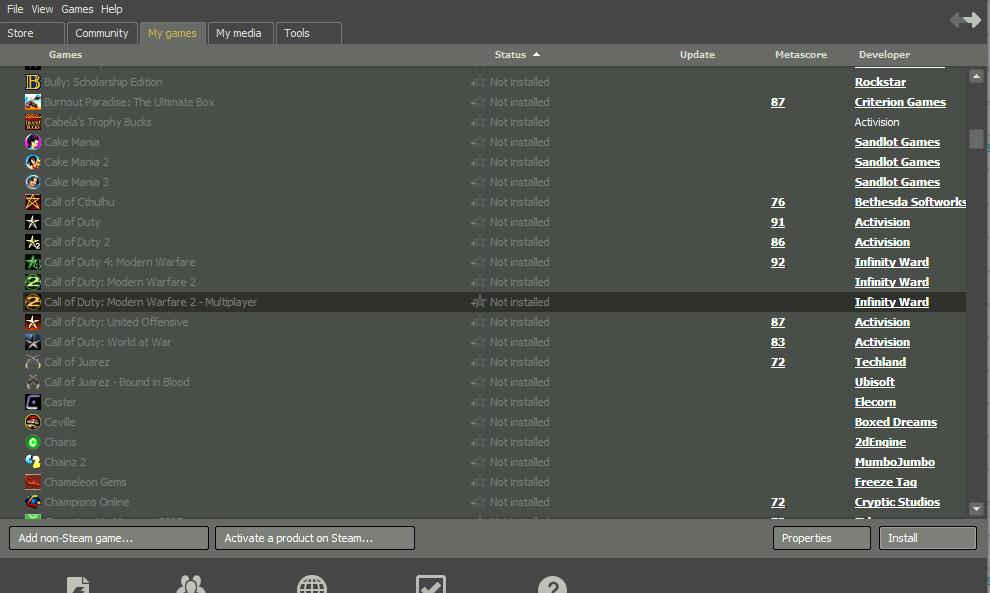
Task: Click the Ceville game icon
Action: click(33, 422)
